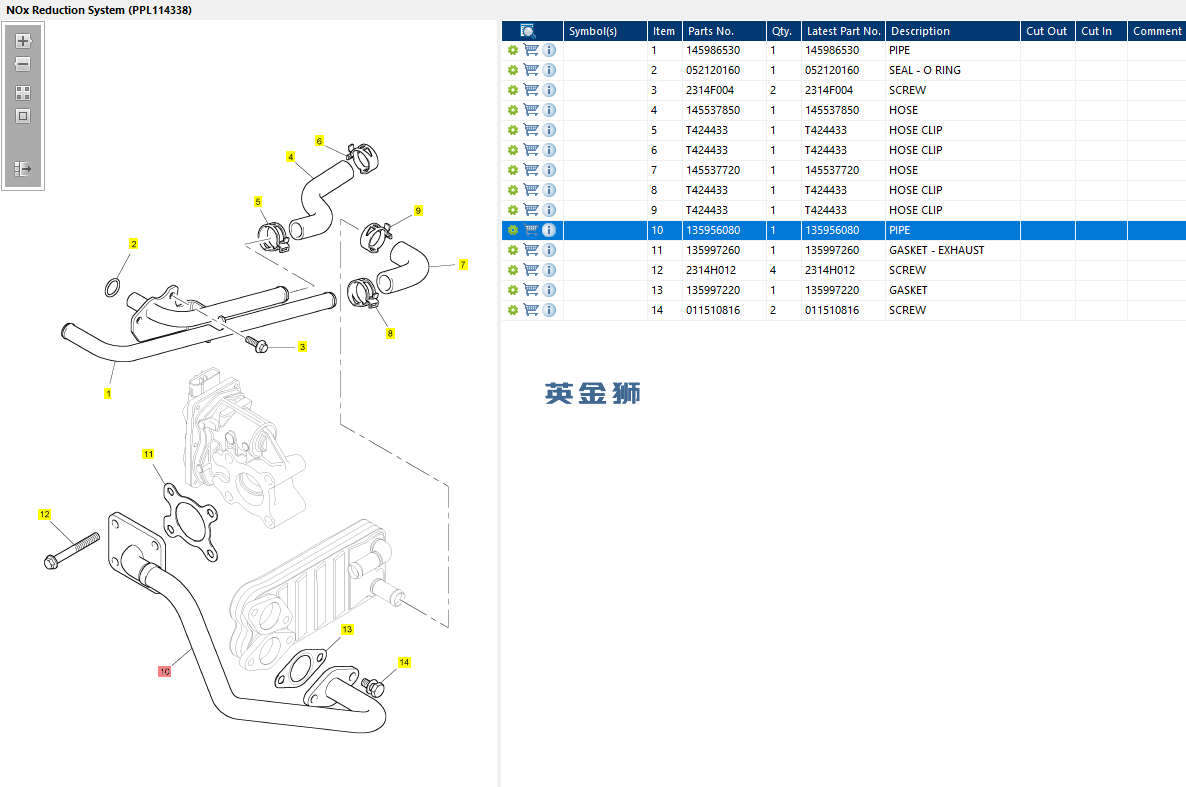Click the Comment column header
The width and height of the screenshot is (1186, 787).
[x=1157, y=31]
